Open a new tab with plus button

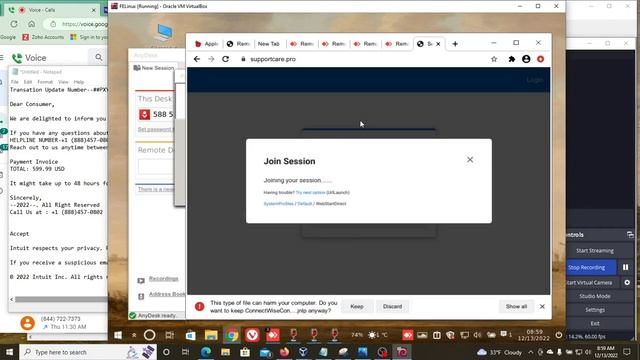[455, 44]
